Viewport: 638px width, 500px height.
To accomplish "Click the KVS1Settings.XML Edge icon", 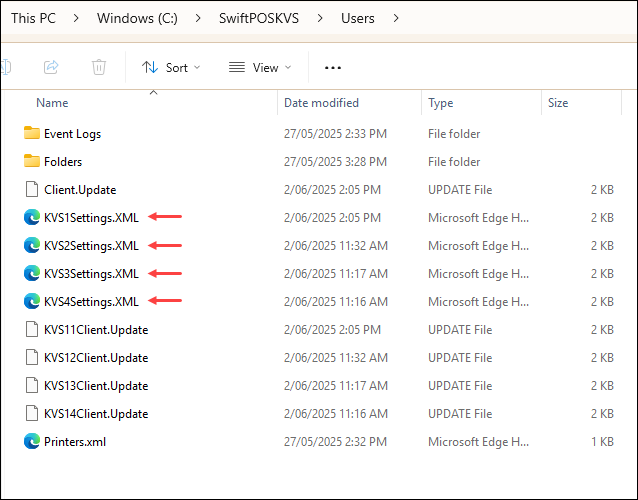I will (32, 217).
